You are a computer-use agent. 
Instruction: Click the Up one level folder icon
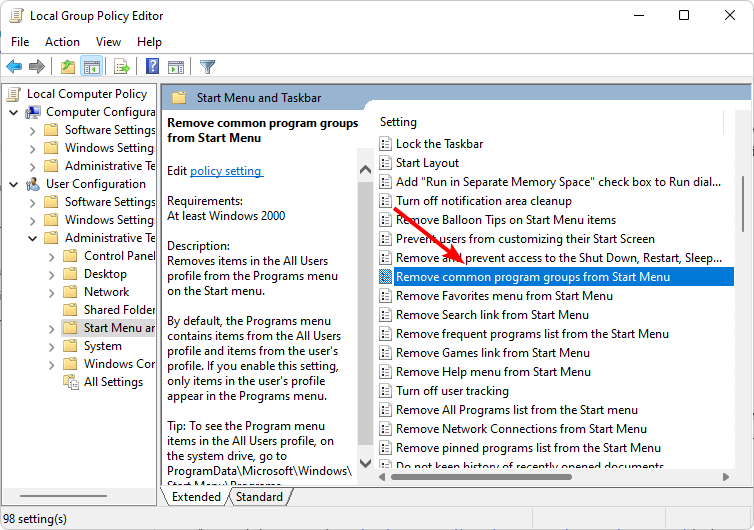[x=67, y=67]
